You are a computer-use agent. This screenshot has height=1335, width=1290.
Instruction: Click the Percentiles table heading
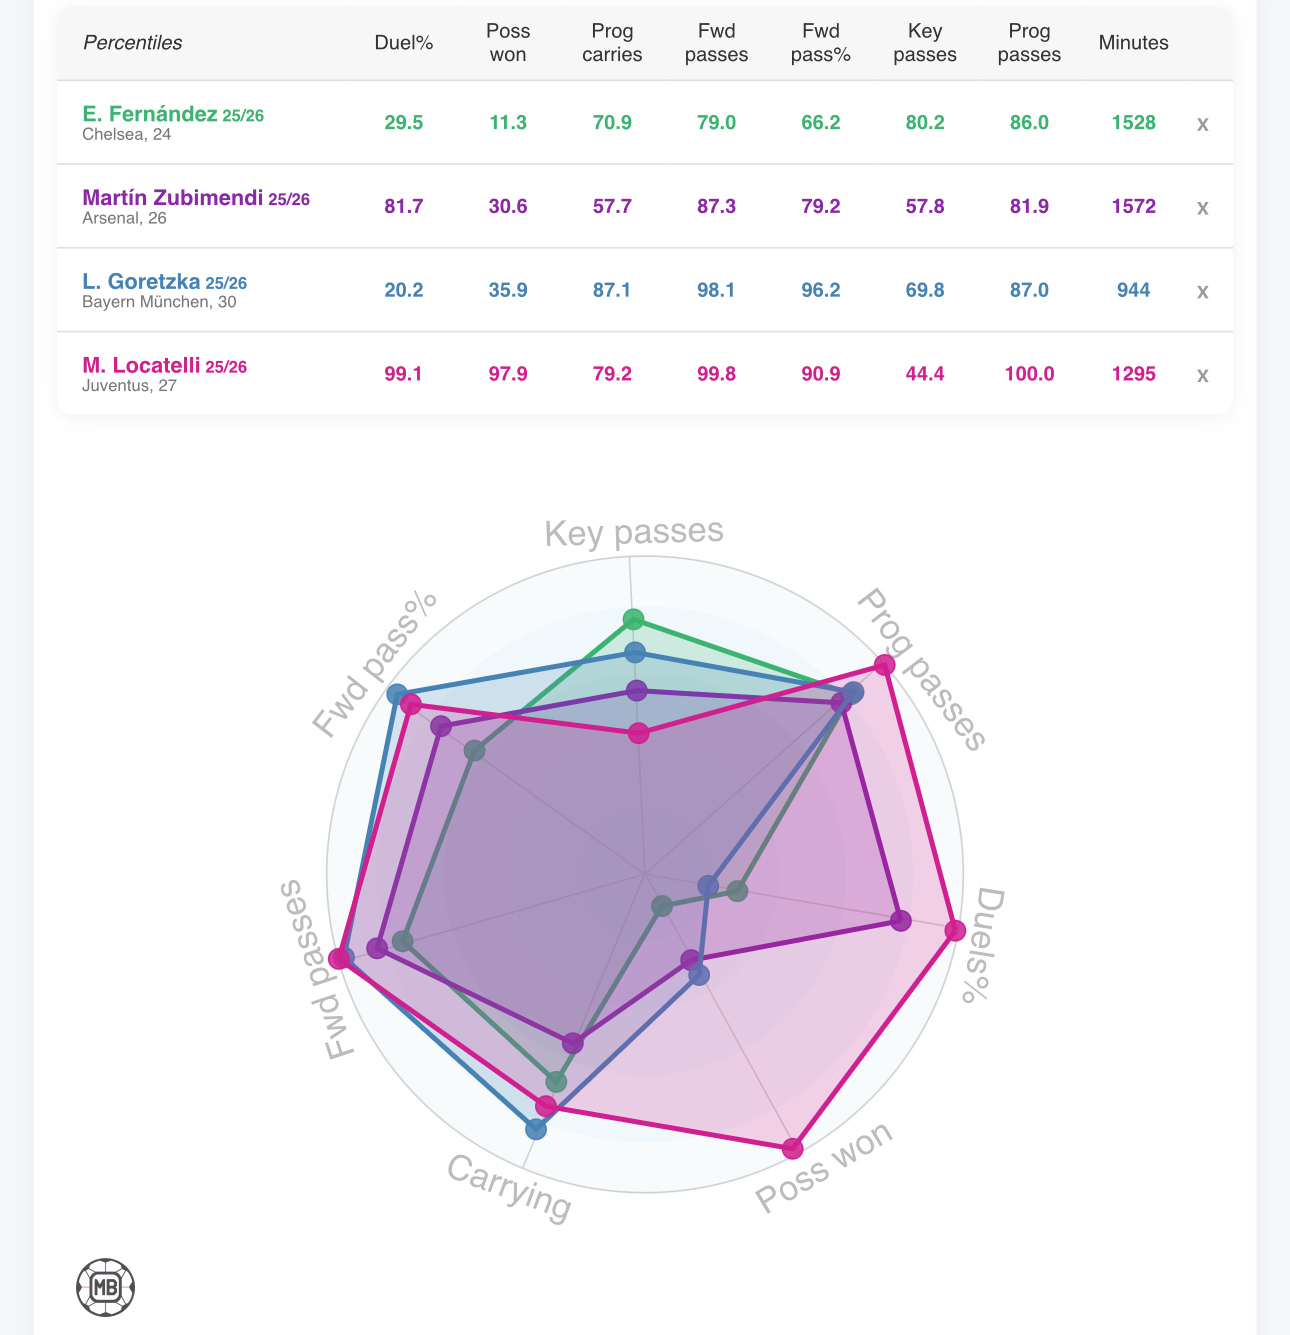click(132, 43)
